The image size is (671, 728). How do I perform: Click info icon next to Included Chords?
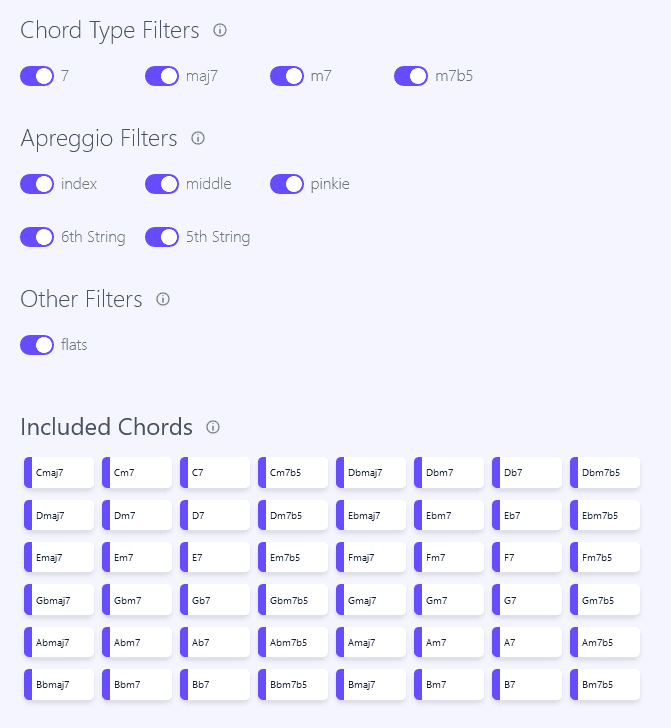(213, 427)
